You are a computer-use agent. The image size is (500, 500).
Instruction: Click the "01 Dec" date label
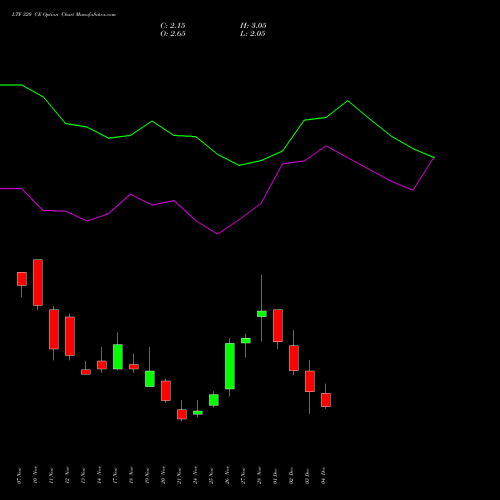(x=275, y=476)
